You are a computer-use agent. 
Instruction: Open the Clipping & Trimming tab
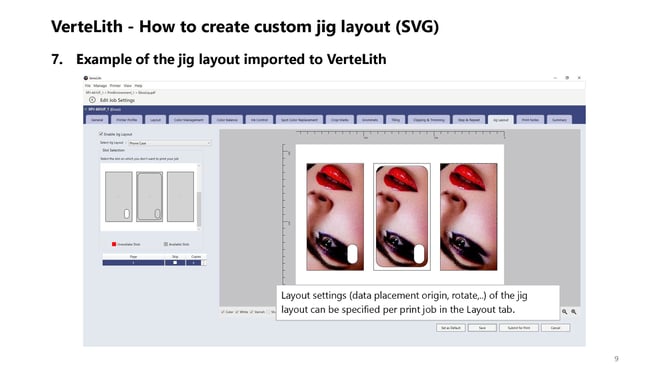click(429, 120)
